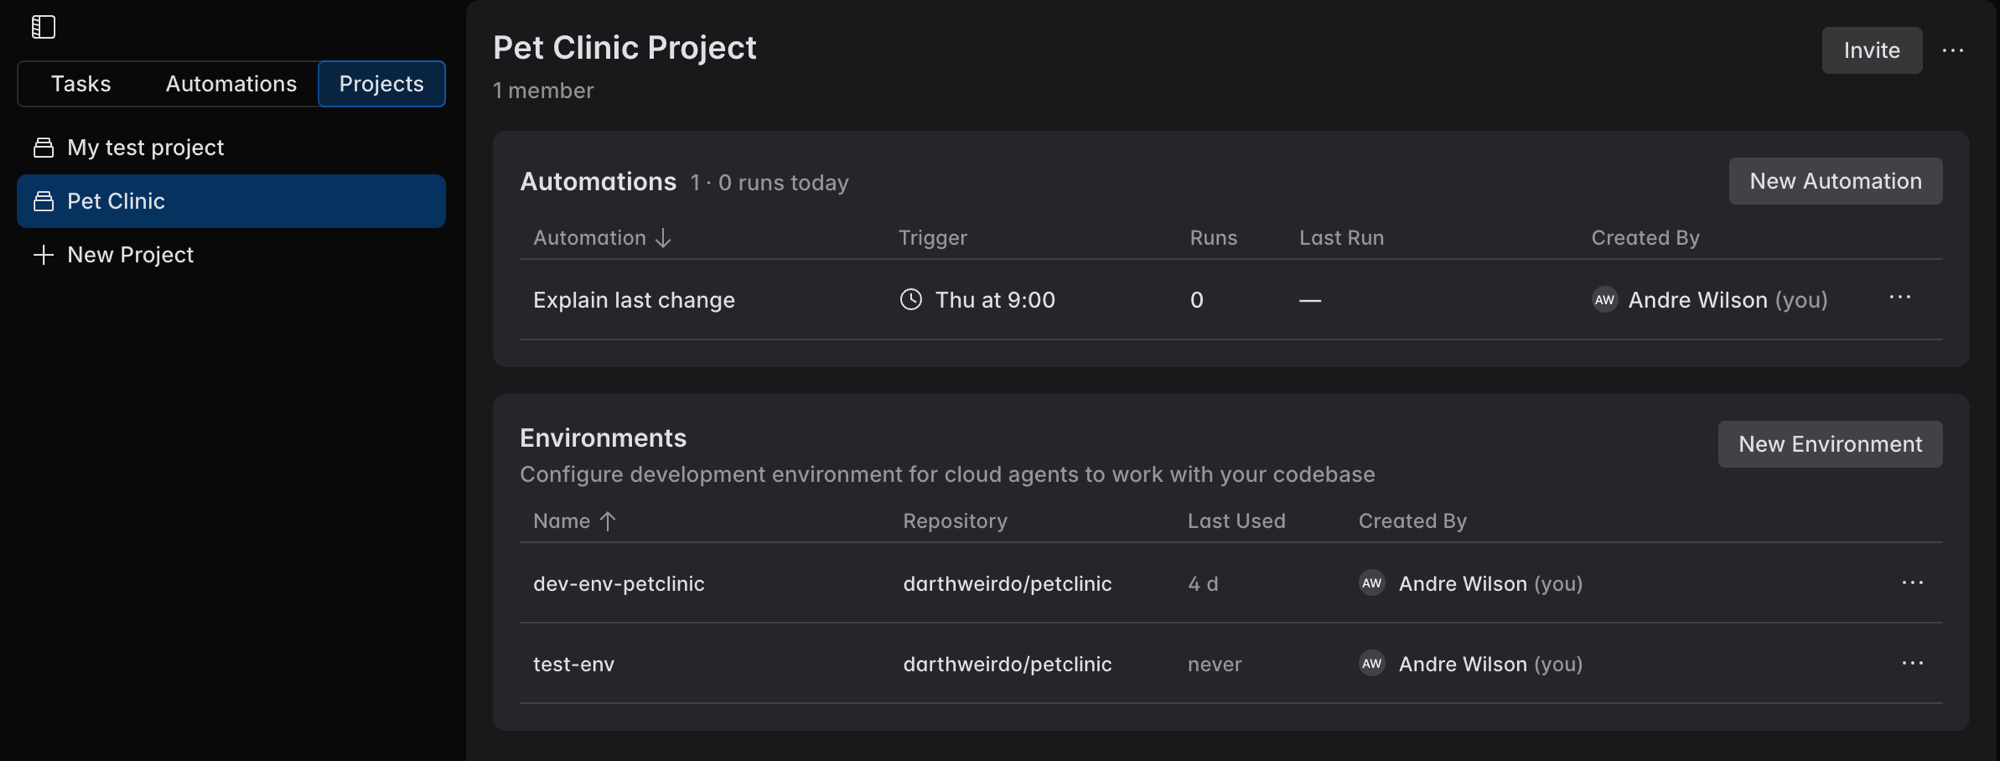2000x761 pixels.
Task: Click darthweirdo/petclinic in test-env row
Action: pyautogui.click(x=1007, y=664)
